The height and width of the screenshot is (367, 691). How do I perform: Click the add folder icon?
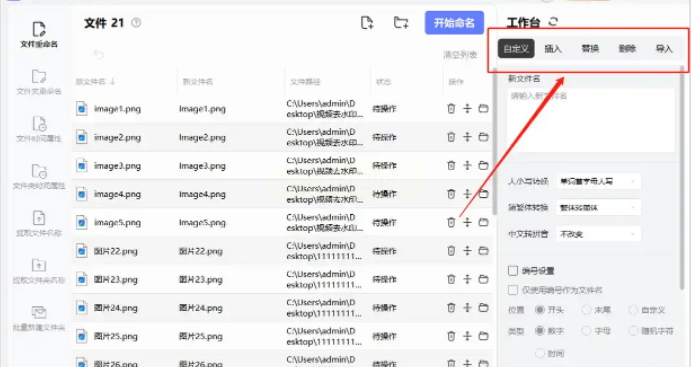point(401,22)
